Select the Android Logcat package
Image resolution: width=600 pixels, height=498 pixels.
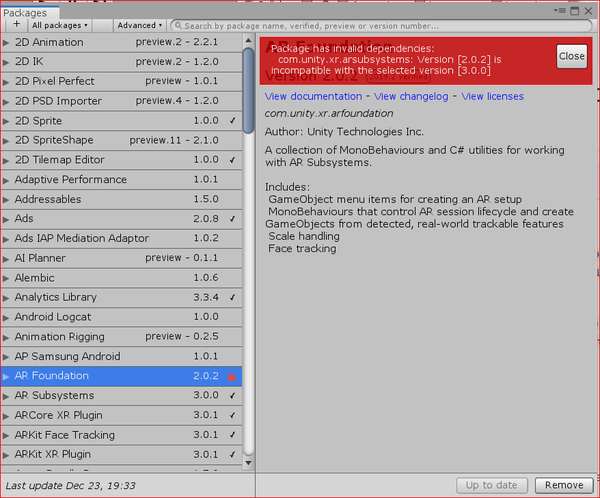click(121, 317)
